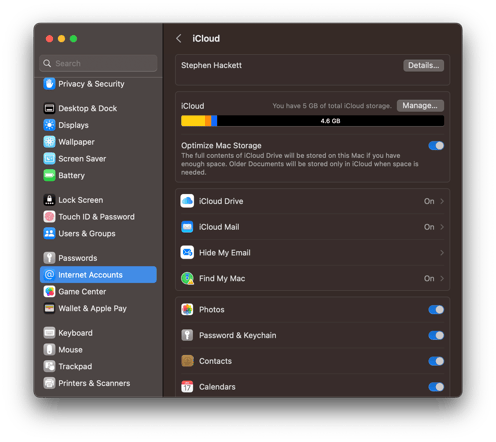Click the Printers & Scanners sidebar label
This screenshot has width=496, height=442.
pyautogui.click(x=94, y=383)
